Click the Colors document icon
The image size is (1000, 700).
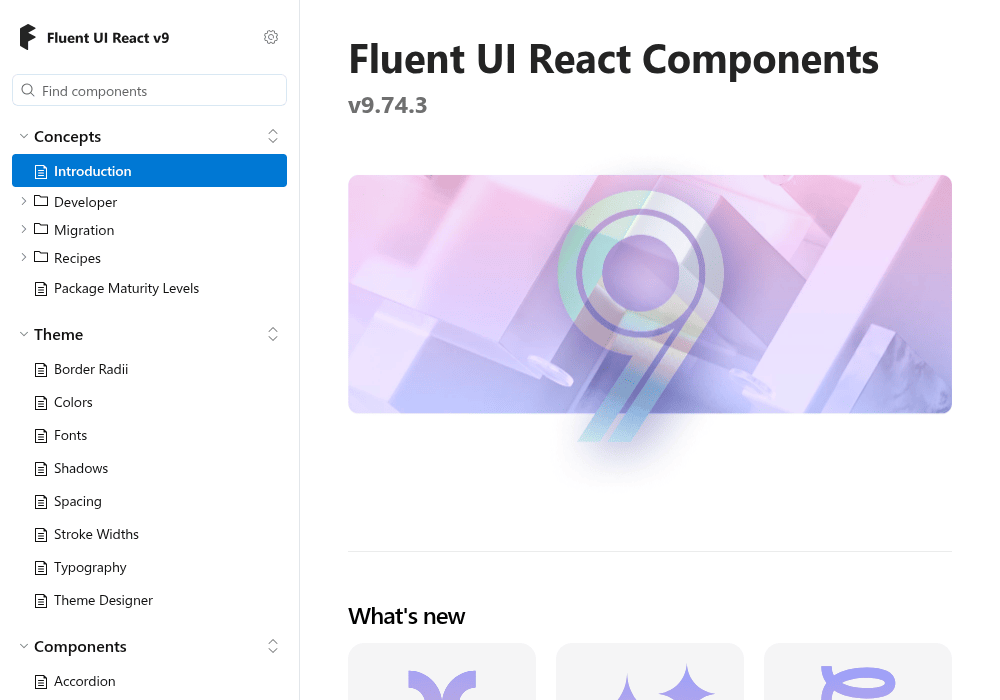pos(41,403)
